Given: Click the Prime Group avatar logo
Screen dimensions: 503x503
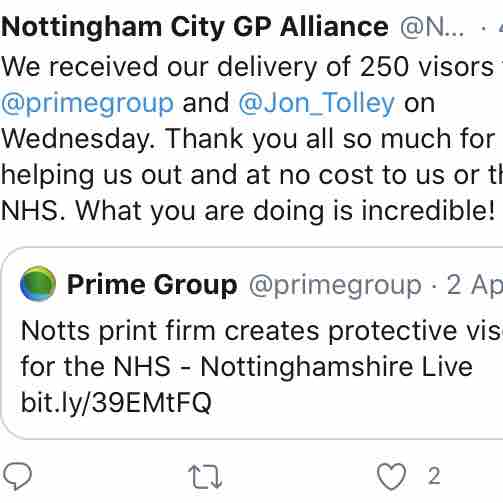Looking at the screenshot, I should click(x=38, y=284).
